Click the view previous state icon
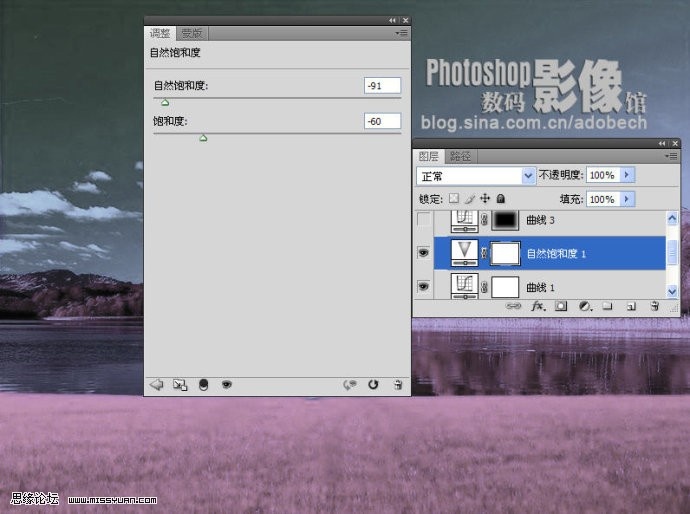Viewport: 690px width, 514px height. [x=350, y=385]
